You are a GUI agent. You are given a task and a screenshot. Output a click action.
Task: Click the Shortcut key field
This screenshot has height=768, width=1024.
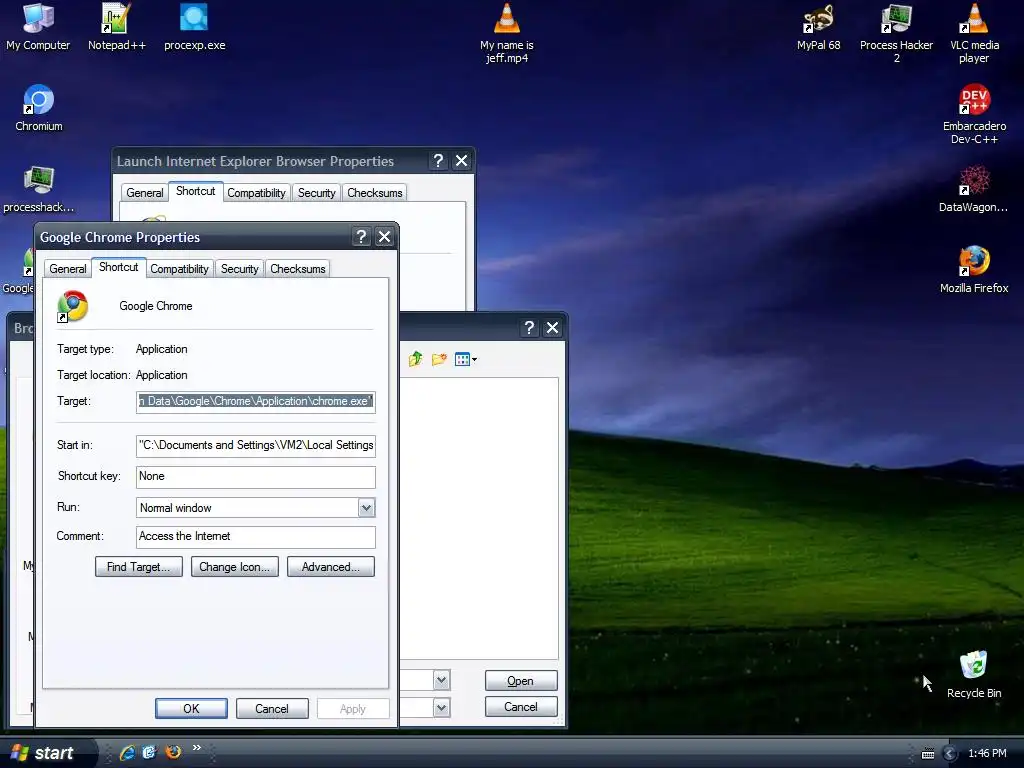[255, 477]
